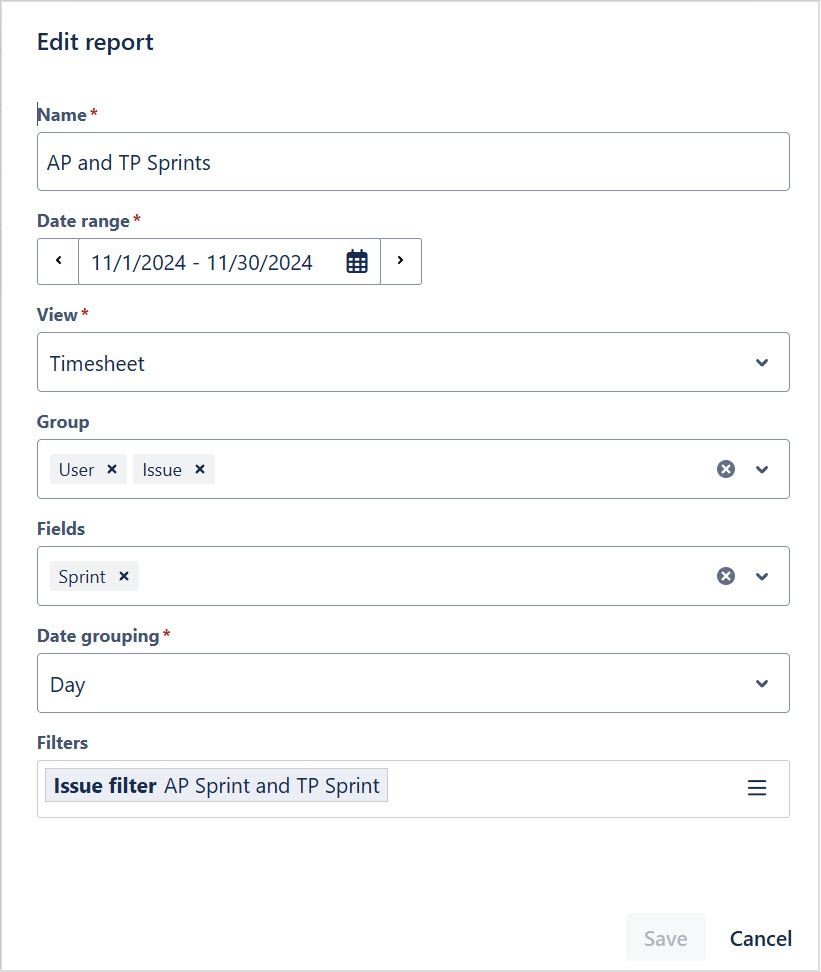Remove the Sprint field tag
This screenshot has height=972, width=821.
point(124,576)
